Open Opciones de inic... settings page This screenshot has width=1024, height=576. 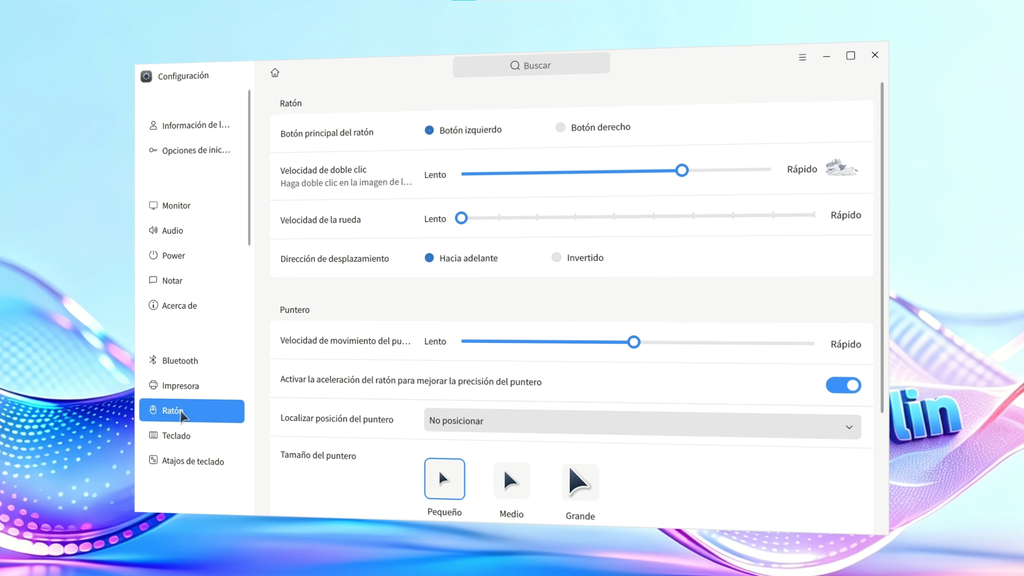[192, 150]
